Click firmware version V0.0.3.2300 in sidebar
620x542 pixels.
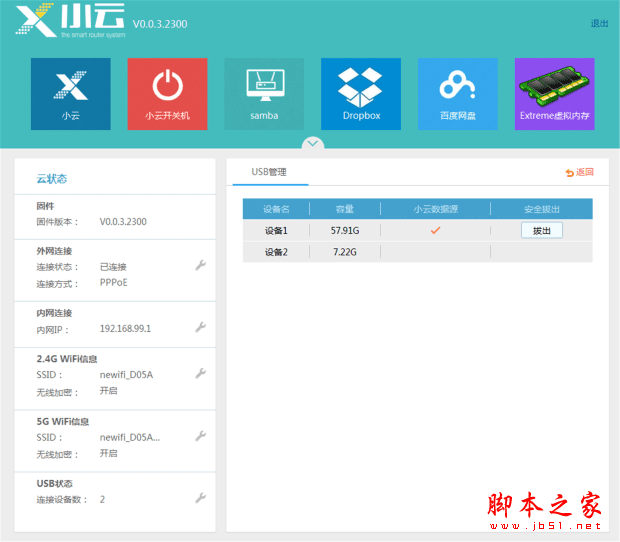pos(123,221)
